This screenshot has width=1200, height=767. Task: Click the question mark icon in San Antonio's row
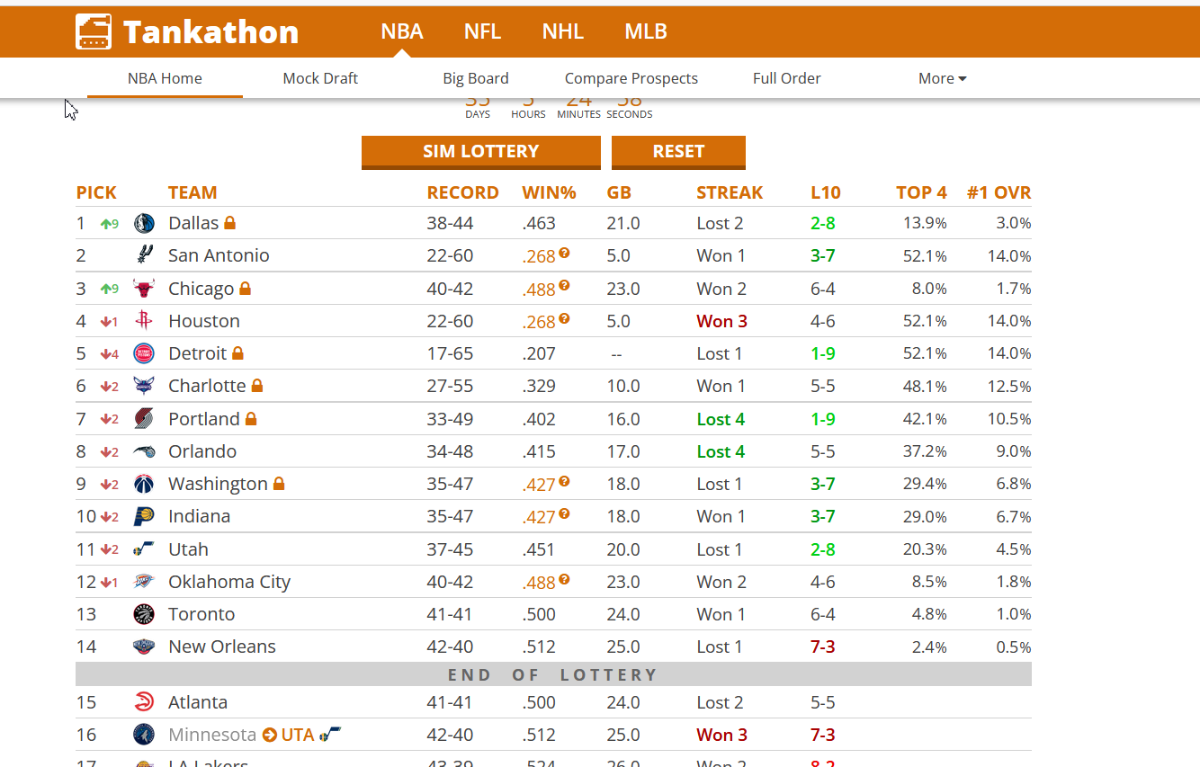pos(565,253)
